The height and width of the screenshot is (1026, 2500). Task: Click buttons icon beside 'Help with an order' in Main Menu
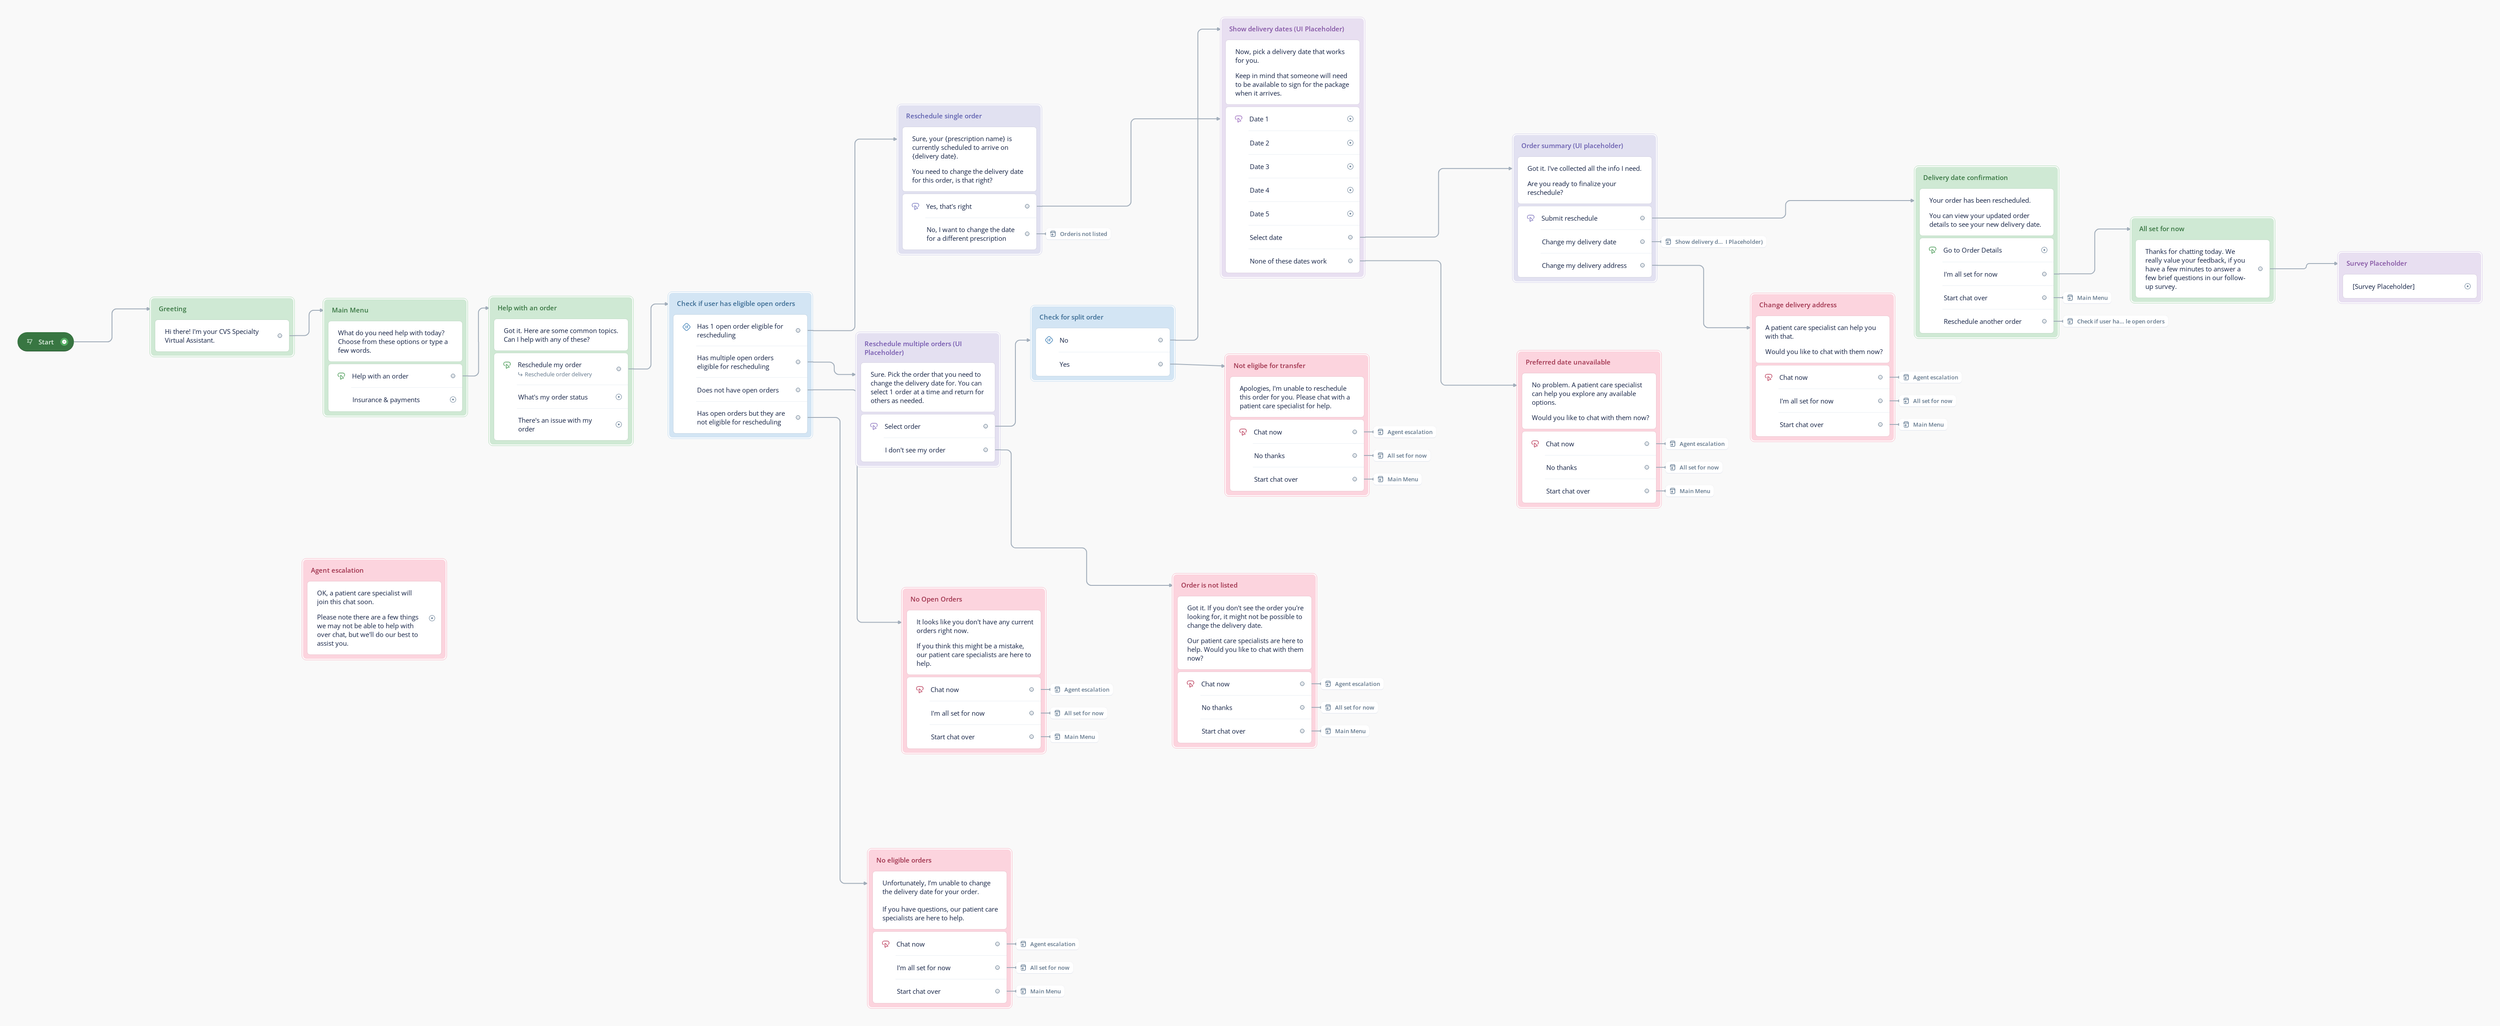341,376
